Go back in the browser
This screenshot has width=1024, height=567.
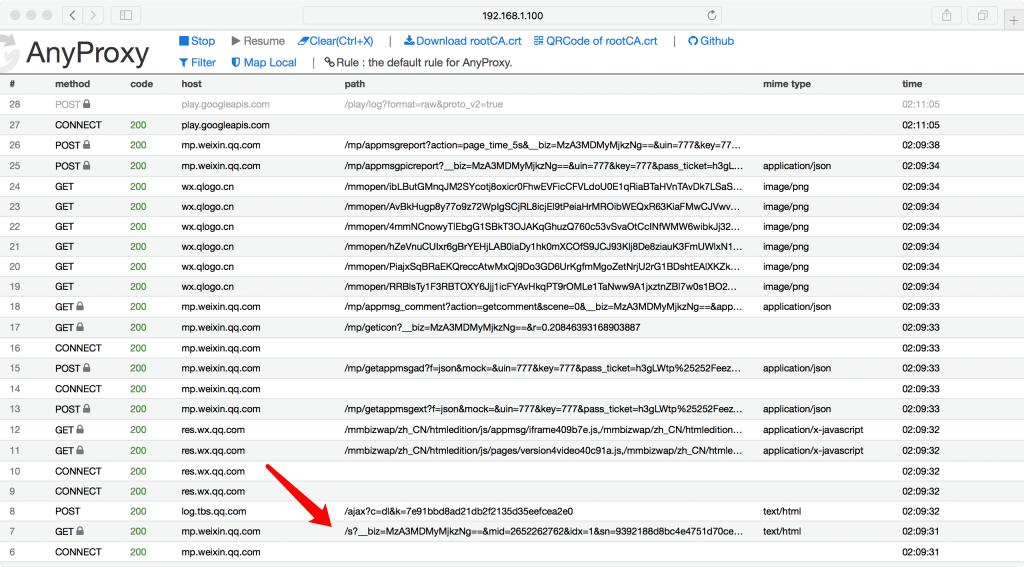tap(72, 15)
